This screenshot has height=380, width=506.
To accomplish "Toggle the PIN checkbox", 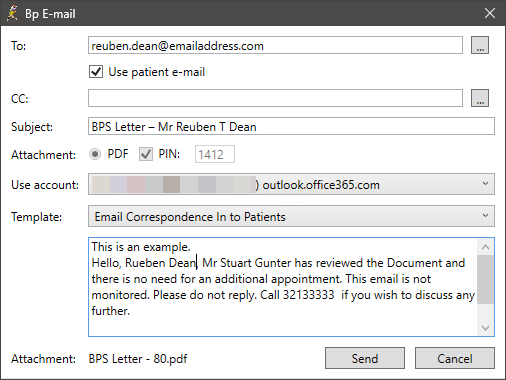I will [146, 154].
